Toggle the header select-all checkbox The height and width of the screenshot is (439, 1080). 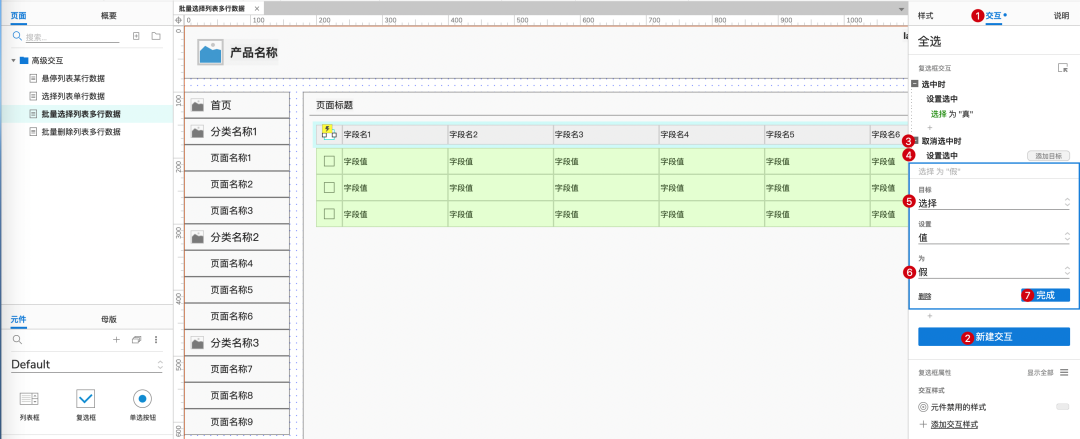pos(328,135)
